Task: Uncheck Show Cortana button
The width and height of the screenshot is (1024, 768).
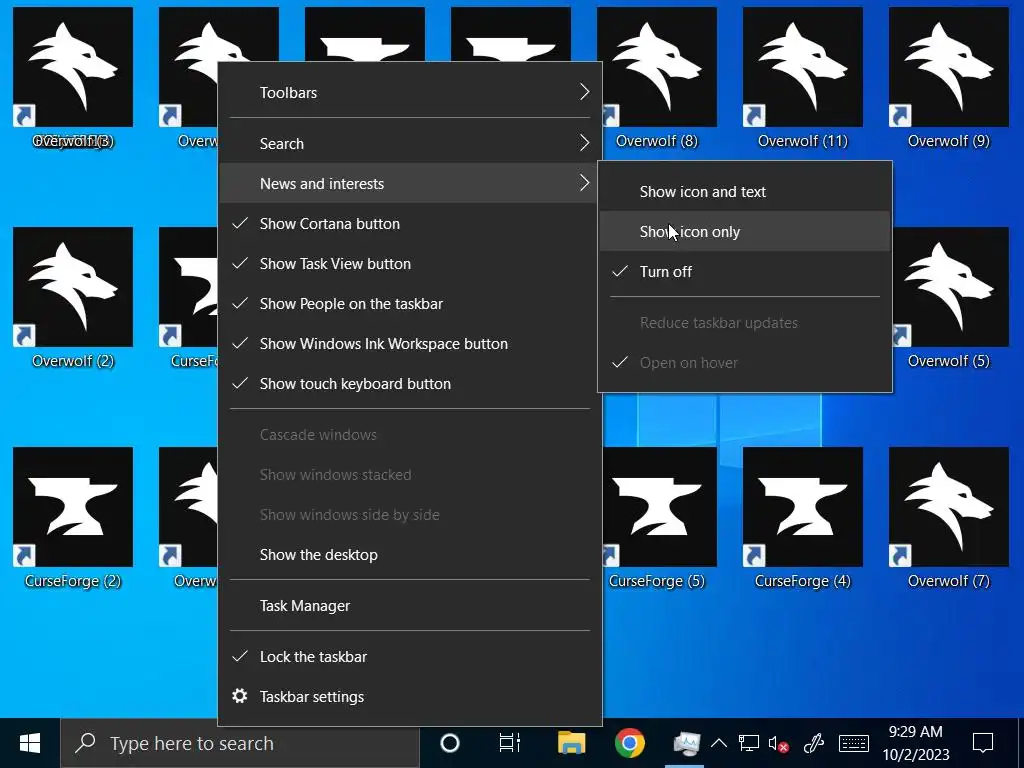Action: point(410,224)
